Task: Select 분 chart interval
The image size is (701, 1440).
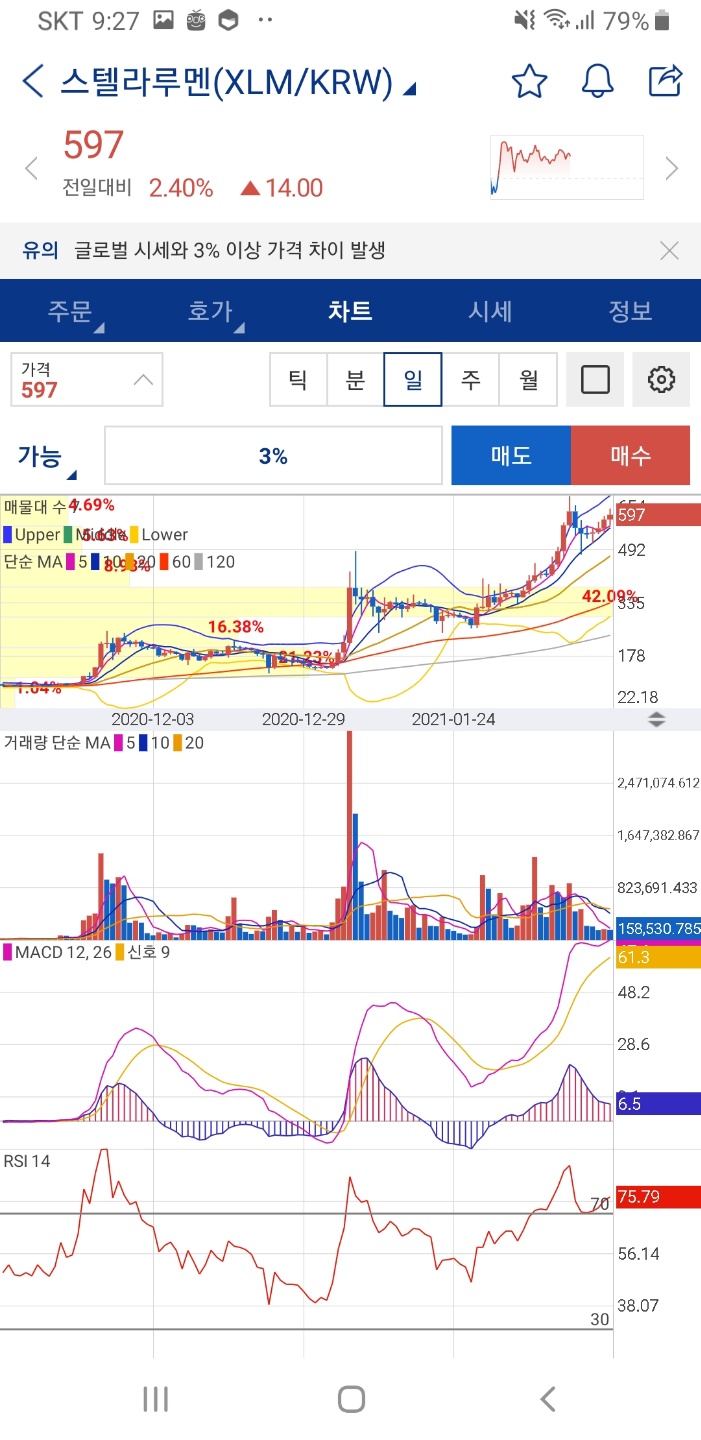Action: (x=355, y=379)
